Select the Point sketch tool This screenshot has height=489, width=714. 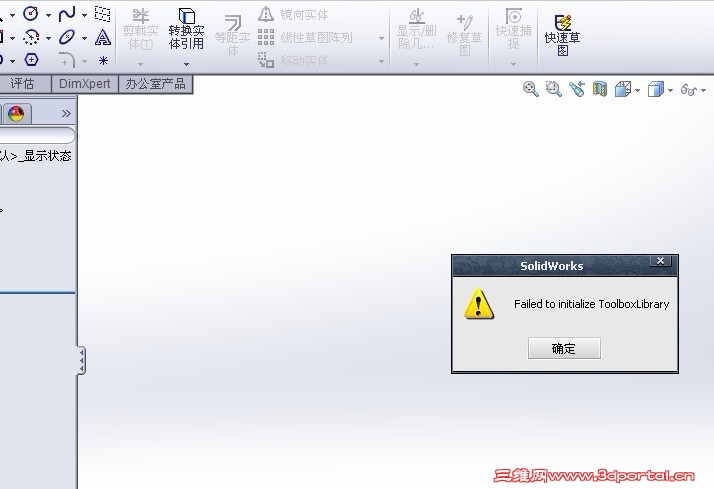point(103,60)
